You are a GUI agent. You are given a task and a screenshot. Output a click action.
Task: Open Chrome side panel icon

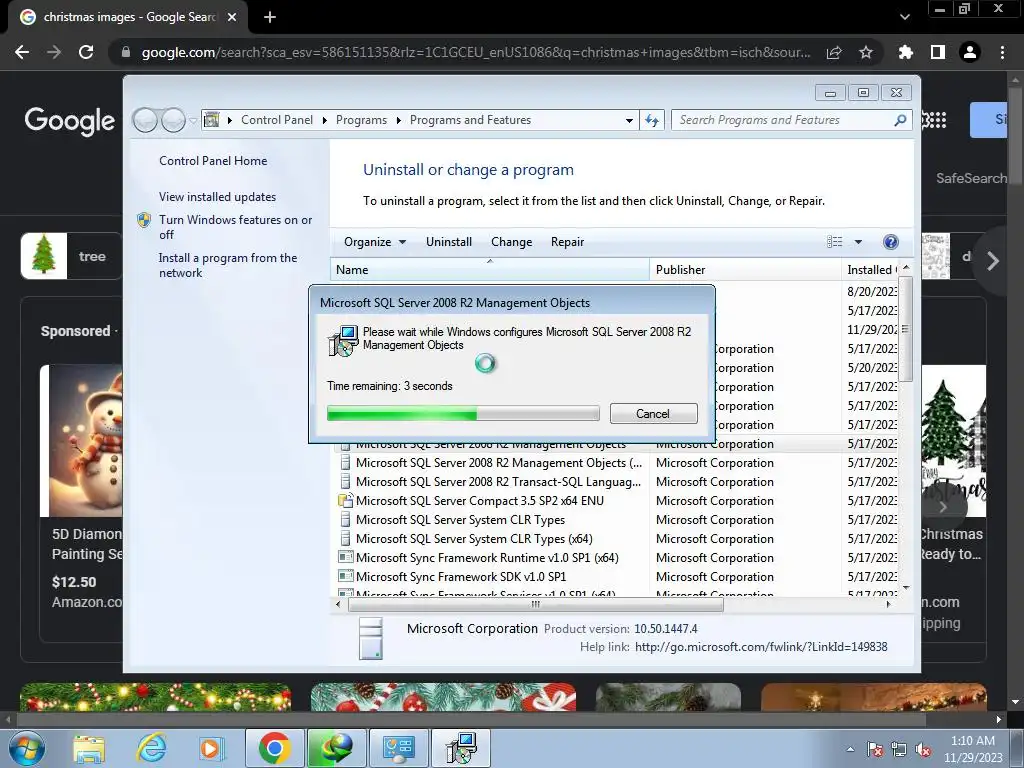(x=938, y=52)
